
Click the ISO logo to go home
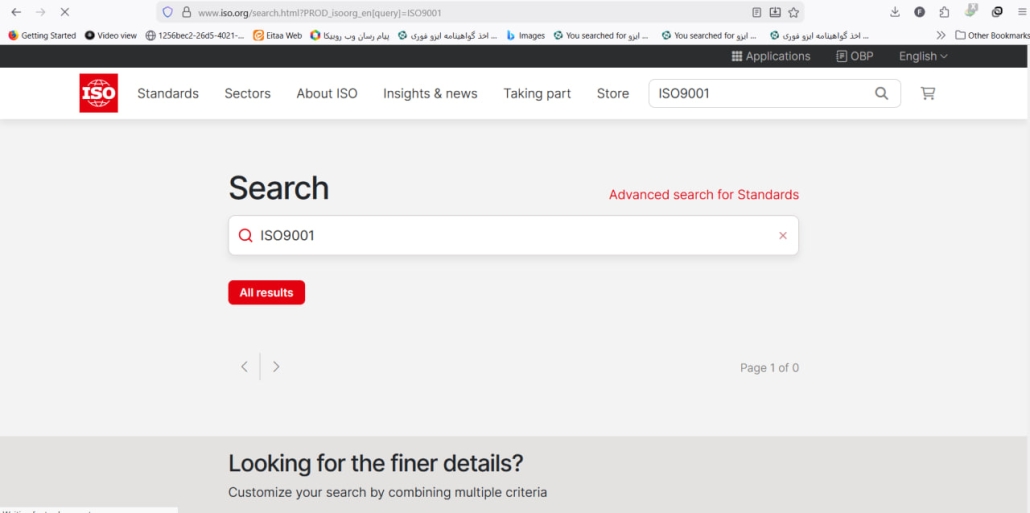98,93
